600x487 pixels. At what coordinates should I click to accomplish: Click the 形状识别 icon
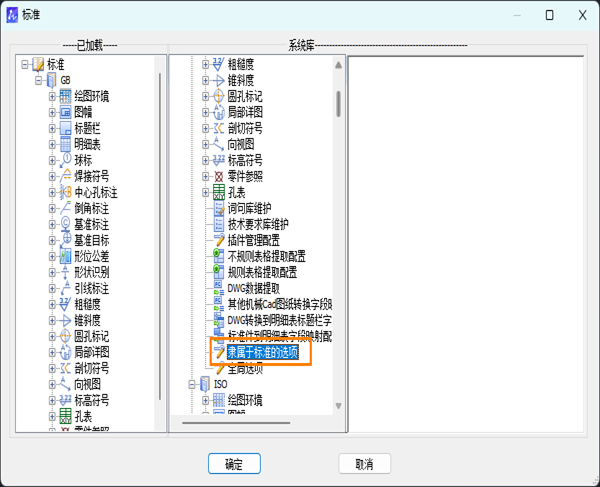(65, 272)
